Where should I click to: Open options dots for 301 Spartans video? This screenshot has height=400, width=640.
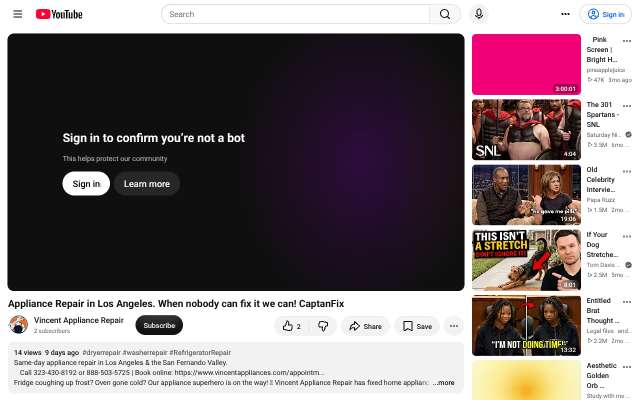(627, 106)
